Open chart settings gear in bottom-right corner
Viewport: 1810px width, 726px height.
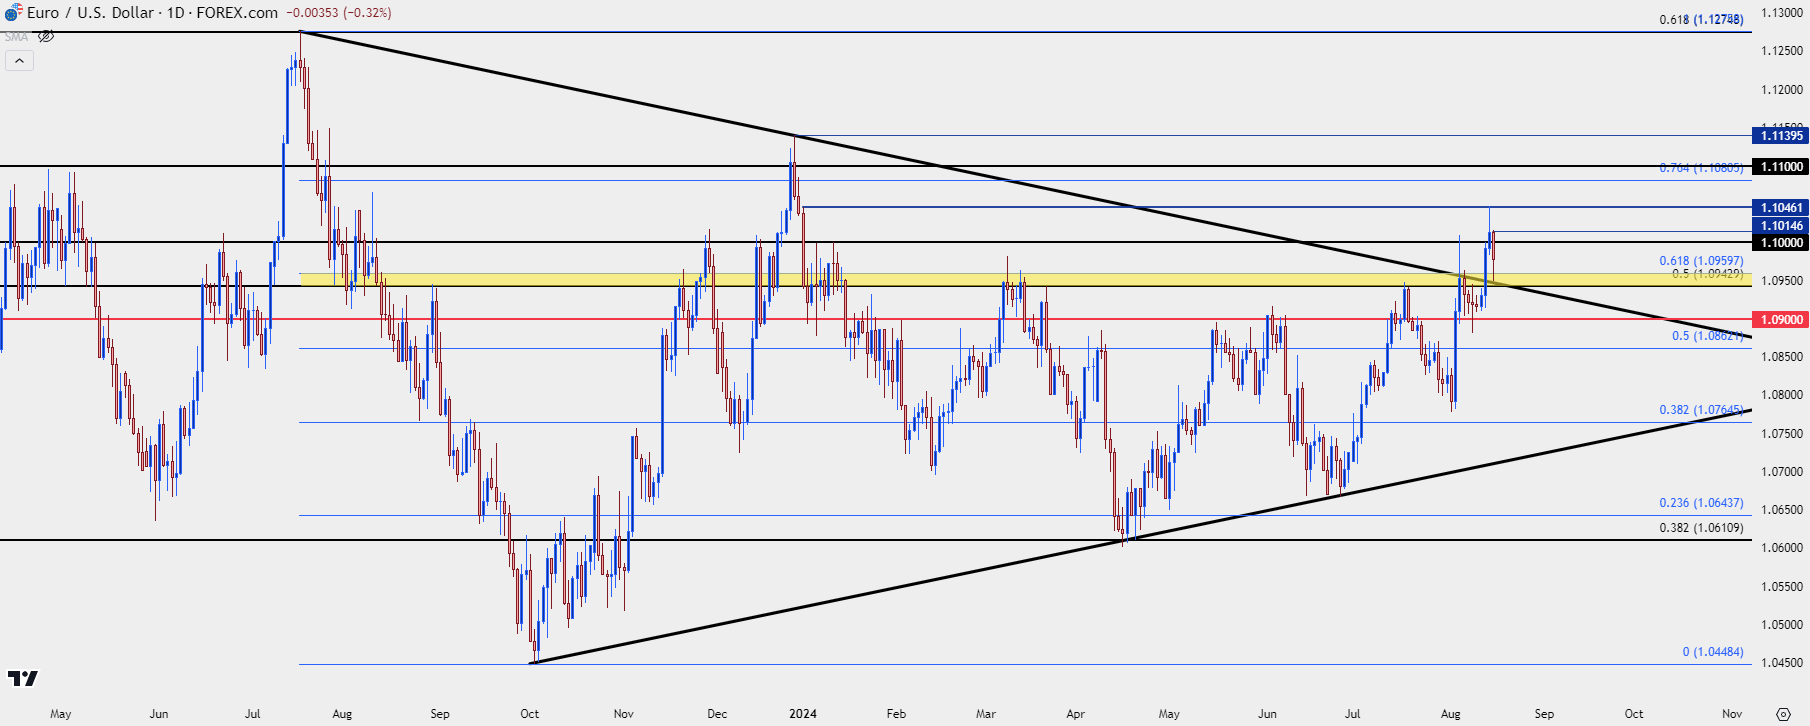pos(1783,714)
